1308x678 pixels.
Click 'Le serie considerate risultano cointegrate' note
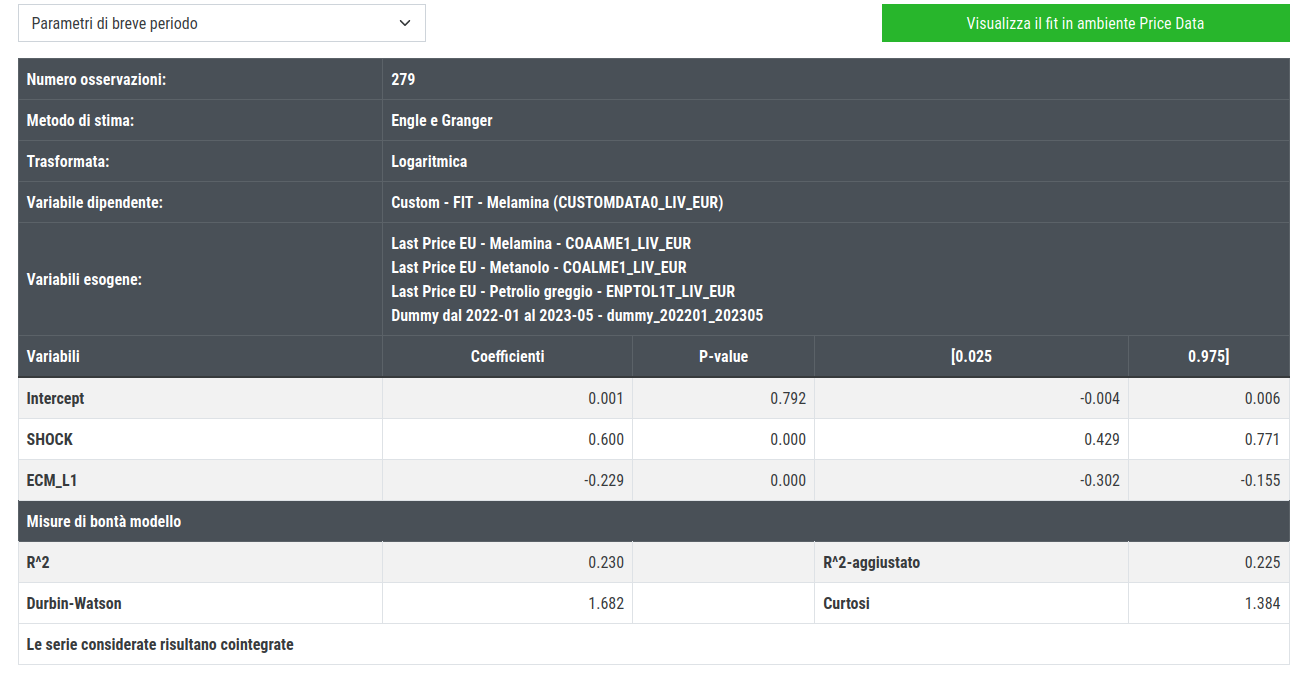(x=160, y=644)
